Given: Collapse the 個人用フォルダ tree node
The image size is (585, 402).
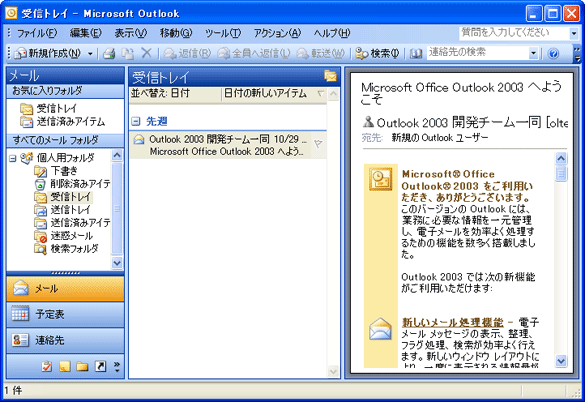Looking at the screenshot, I should point(13,158).
